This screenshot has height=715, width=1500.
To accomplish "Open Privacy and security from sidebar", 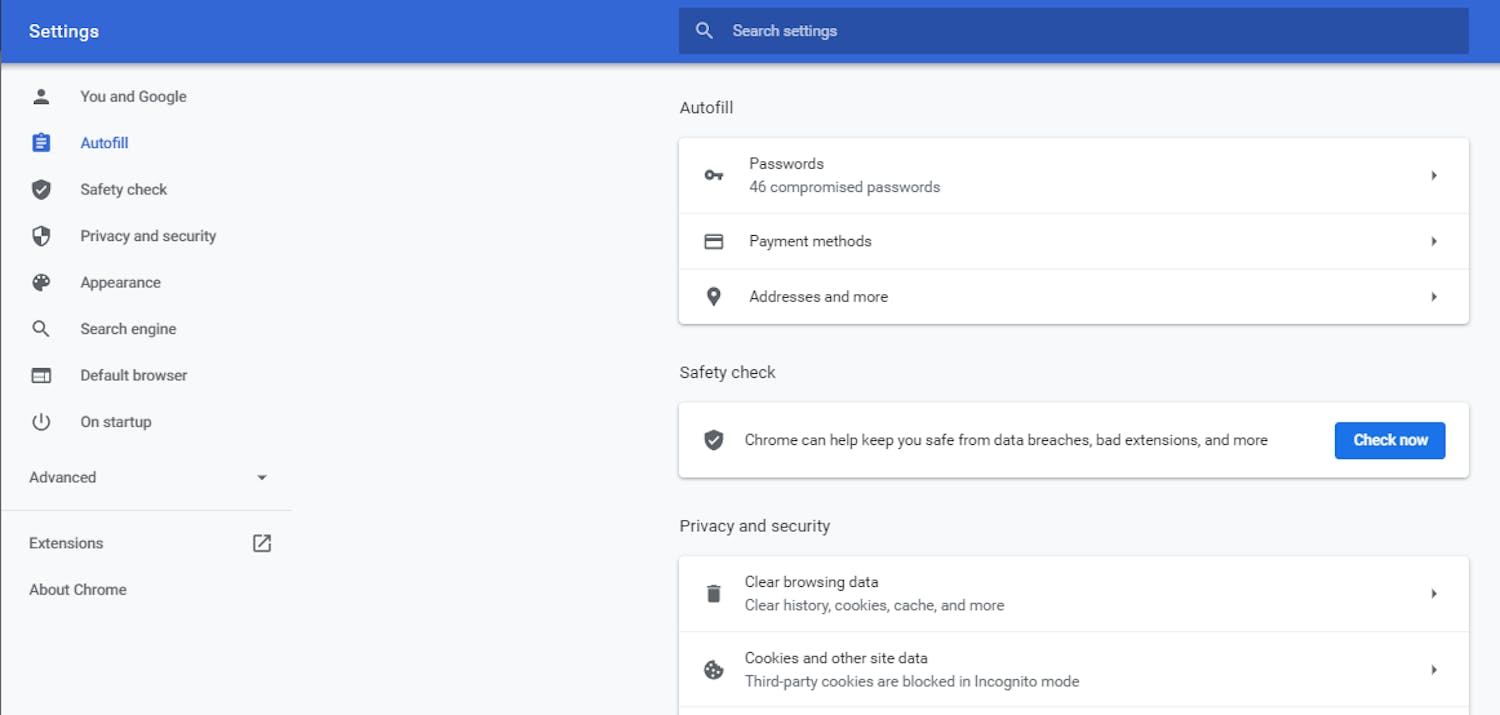I will (x=148, y=236).
